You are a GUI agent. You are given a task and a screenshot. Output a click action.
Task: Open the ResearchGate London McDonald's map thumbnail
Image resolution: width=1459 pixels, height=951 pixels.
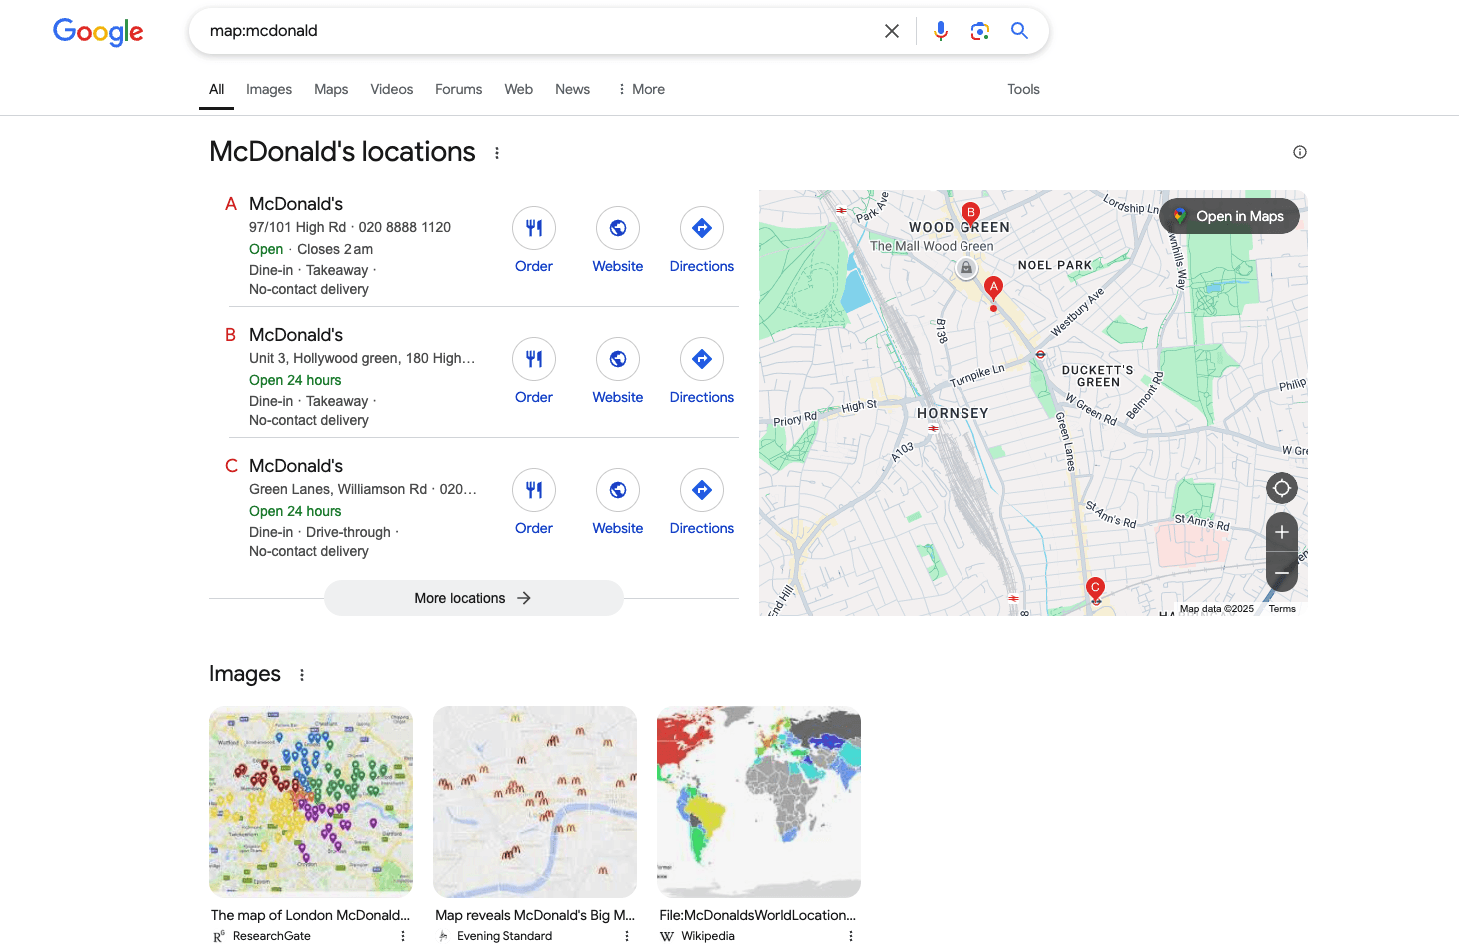pyautogui.click(x=311, y=801)
